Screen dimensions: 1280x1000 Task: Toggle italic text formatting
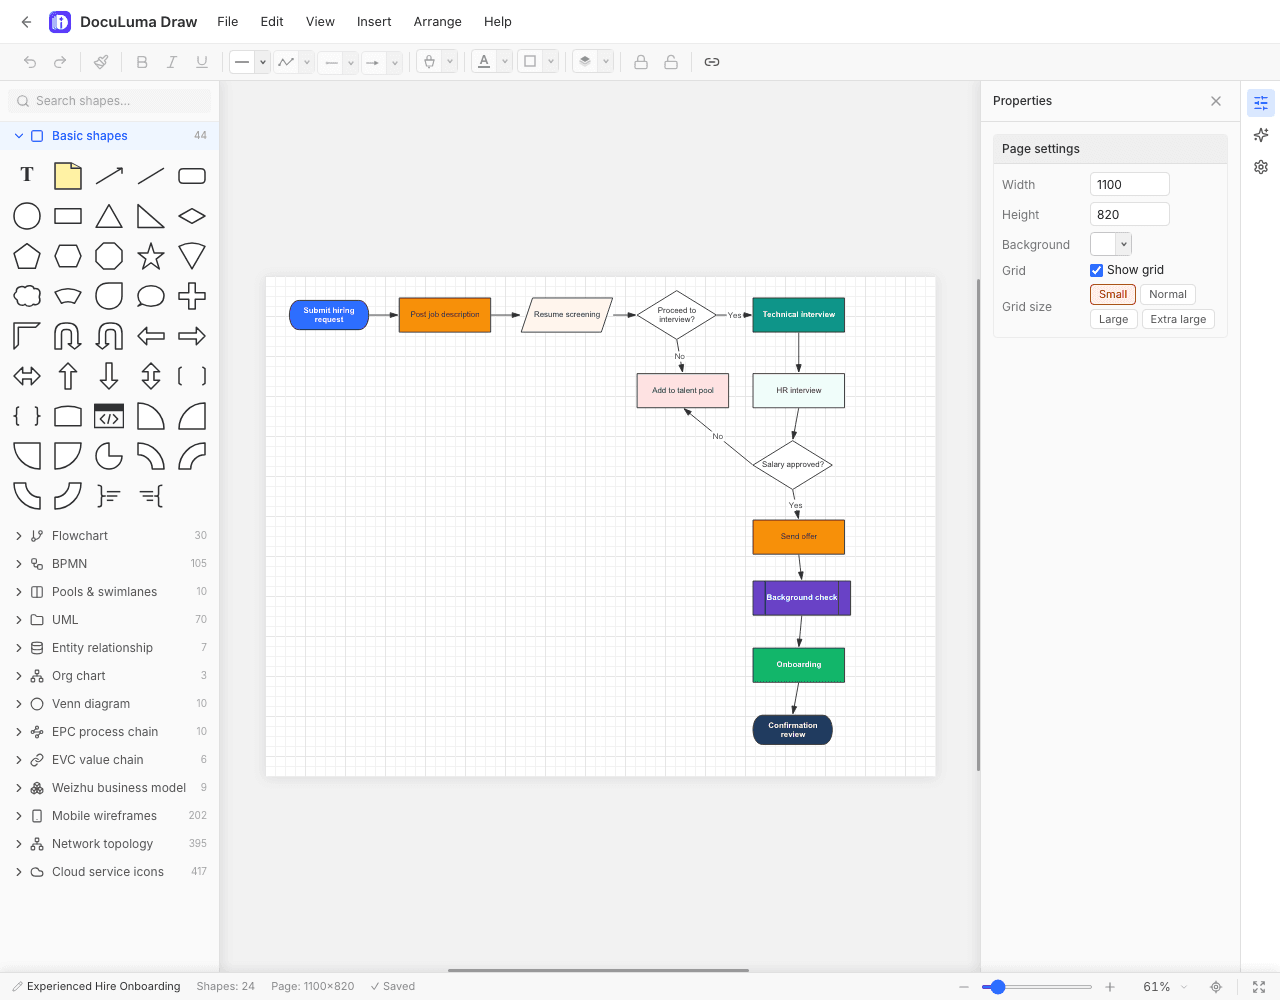pos(172,62)
